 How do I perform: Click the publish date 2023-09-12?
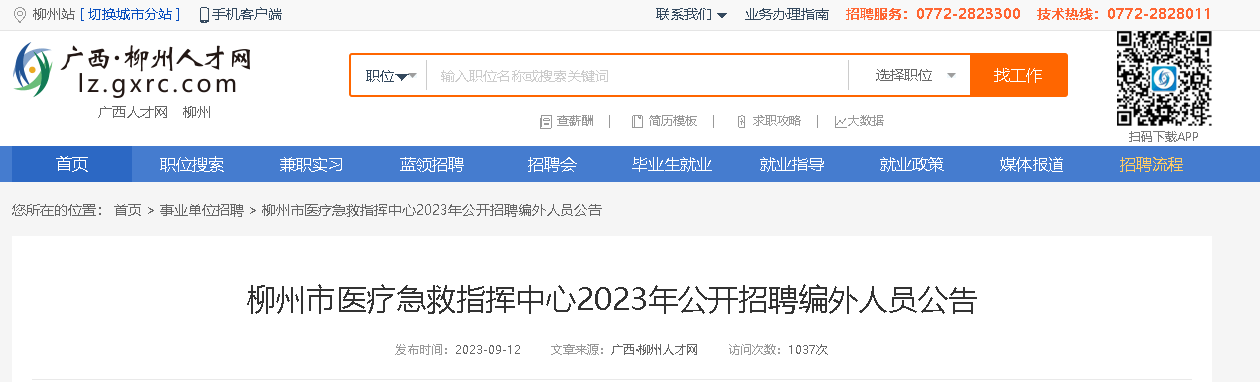click(x=487, y=350)
